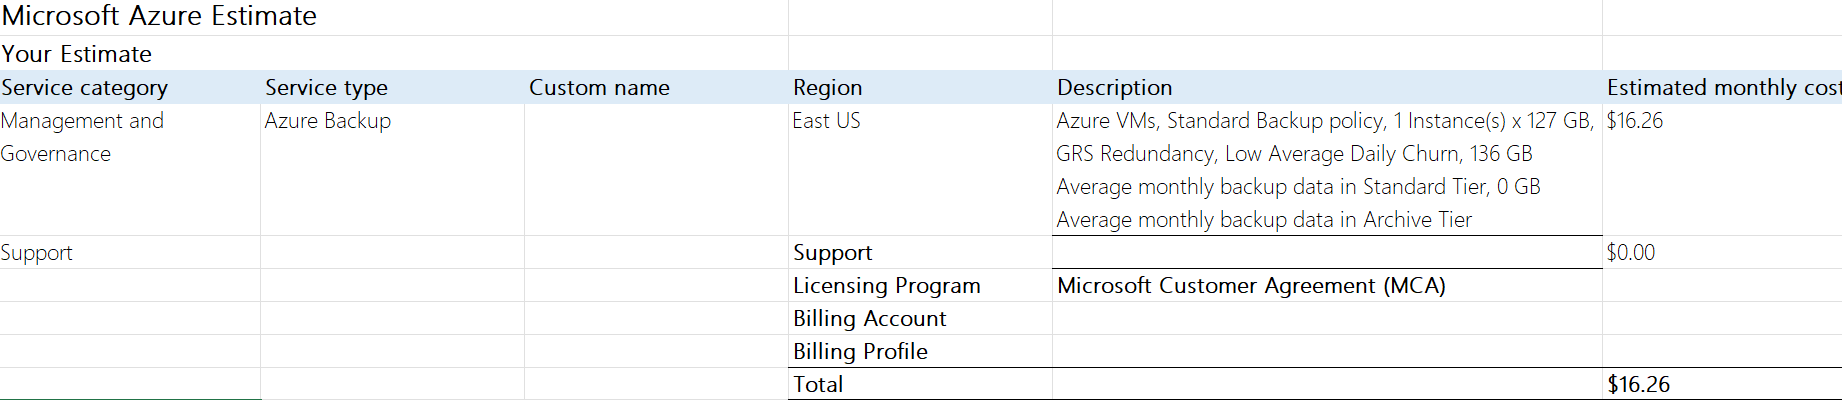Viewport: 1842px width, 400px height.
Task: Click the 'Management and Governance' cell
Action: pyautogui.click(x=130, y=170)
